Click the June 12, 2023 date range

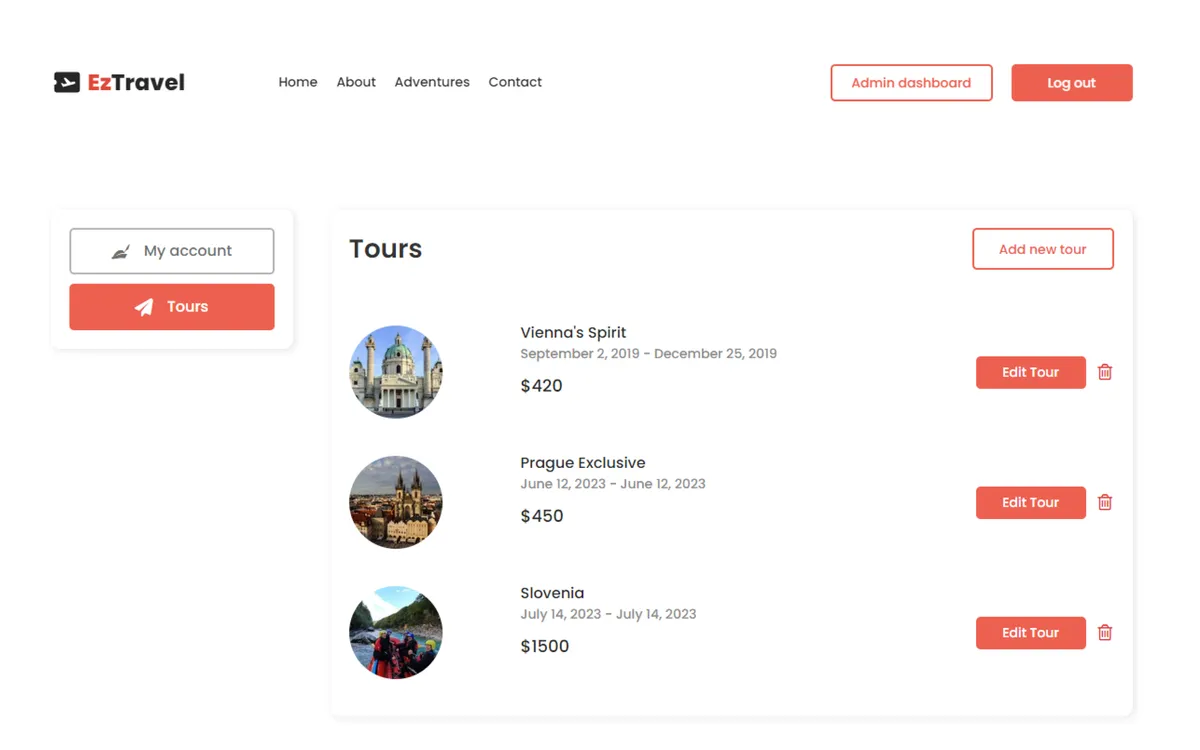613,484
